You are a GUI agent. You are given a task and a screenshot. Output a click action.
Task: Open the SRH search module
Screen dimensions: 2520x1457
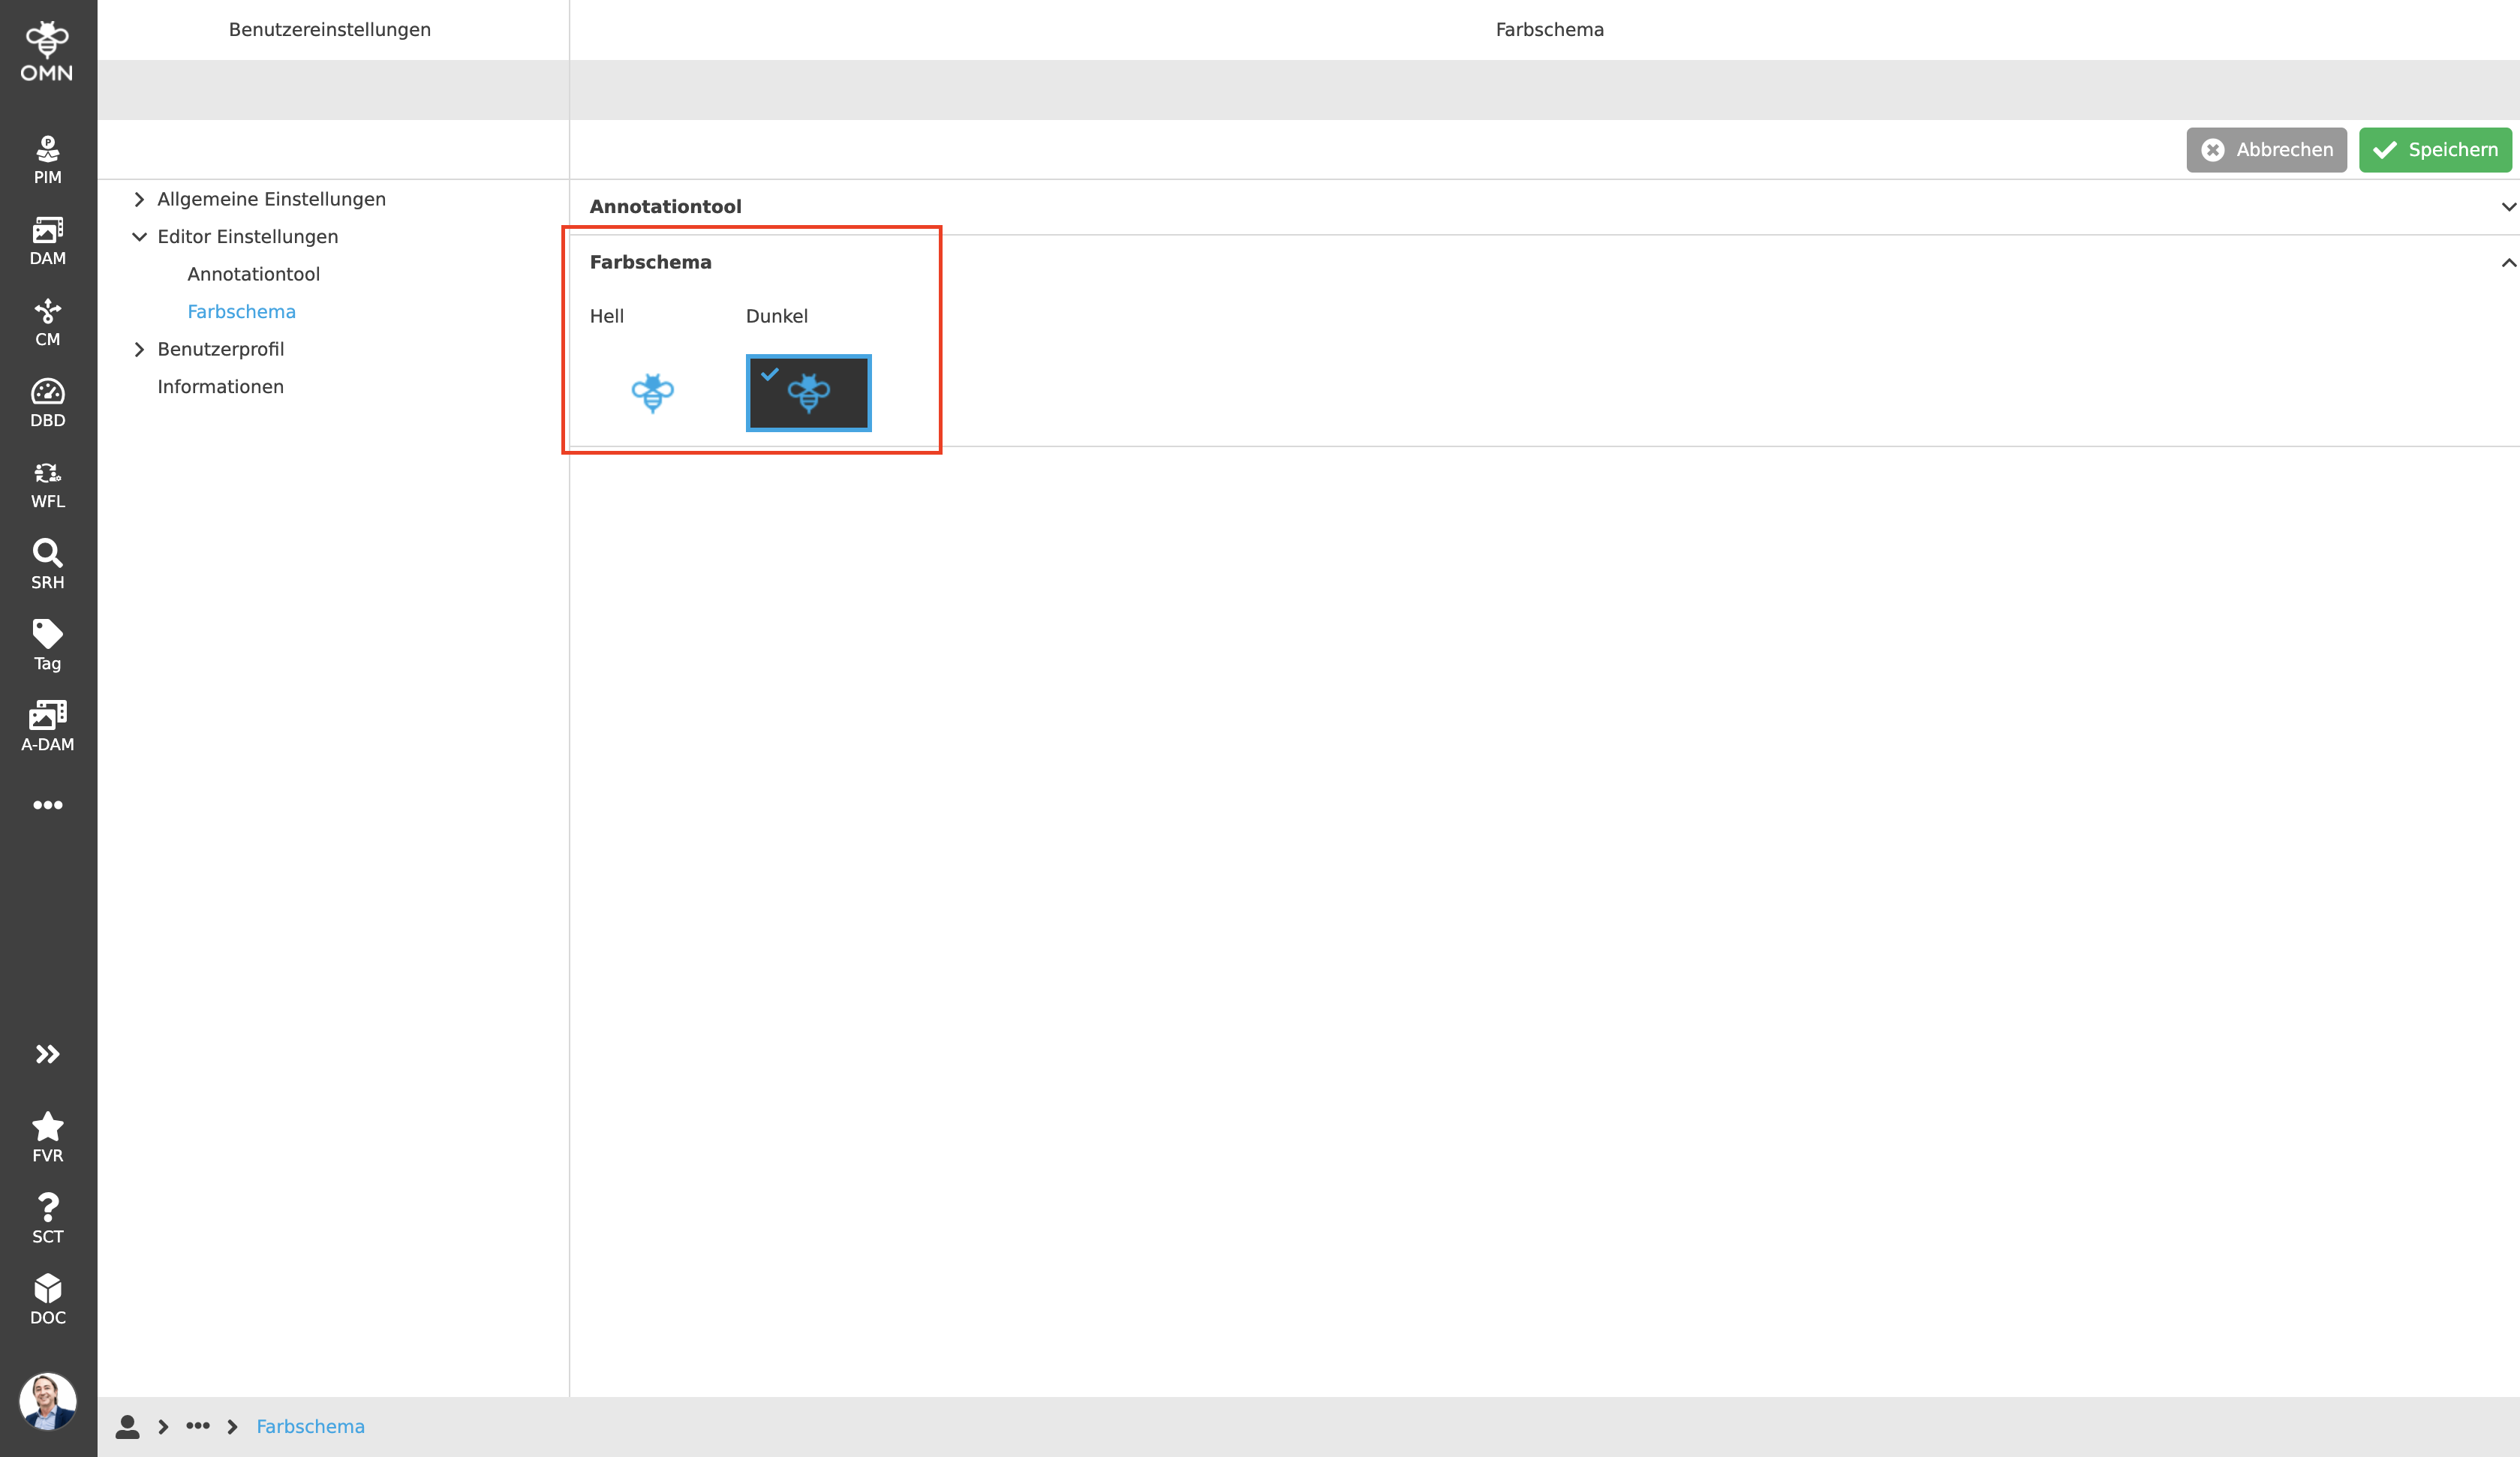[47, 565]
